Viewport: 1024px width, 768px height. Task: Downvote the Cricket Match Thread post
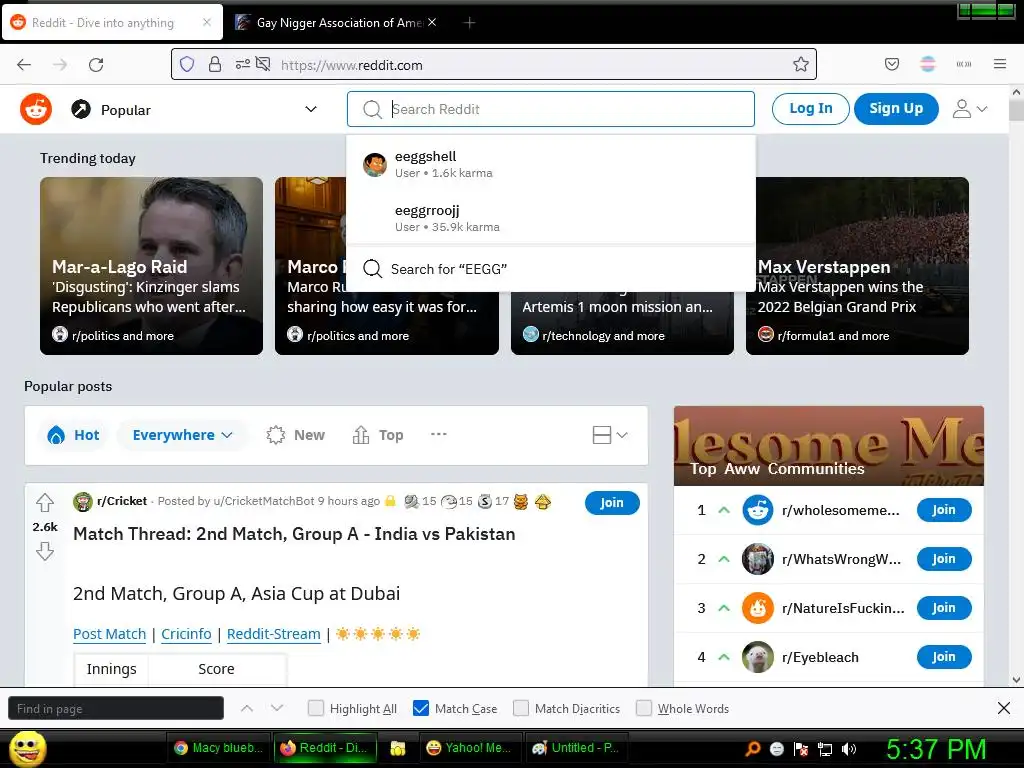click(44, 551)
